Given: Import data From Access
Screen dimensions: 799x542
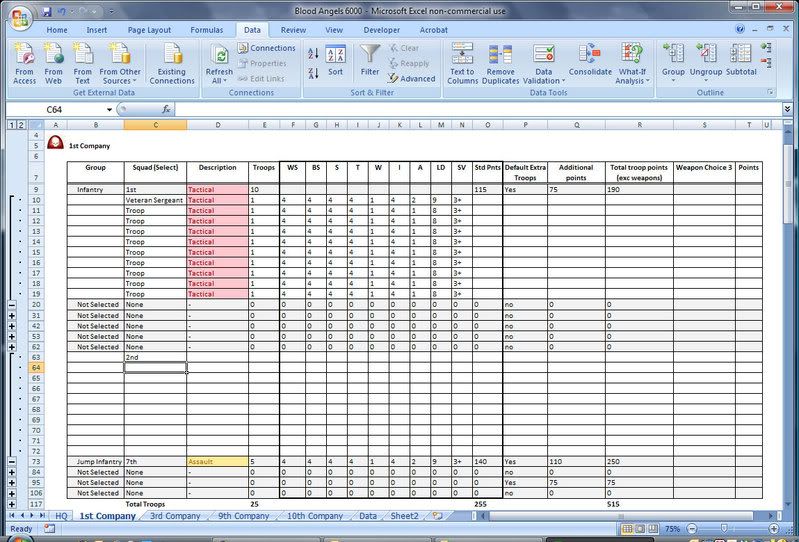Looking at the screenshot, I should pos(24,64).
